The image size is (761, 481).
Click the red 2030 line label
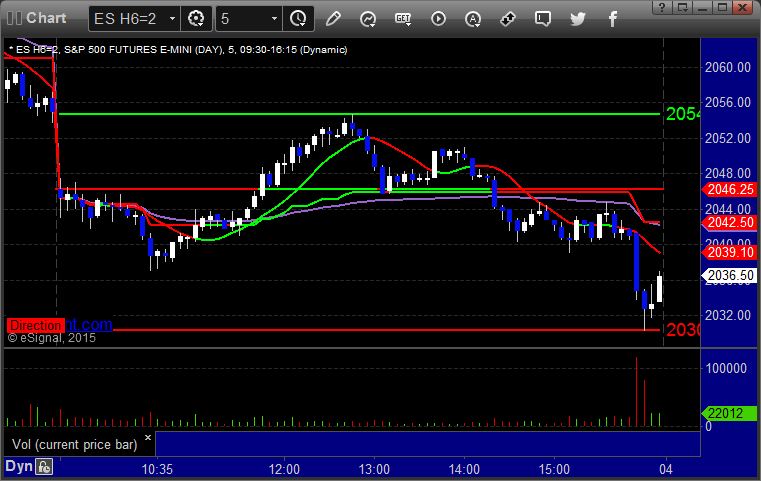pyautogui.click(x=682, y=330)
